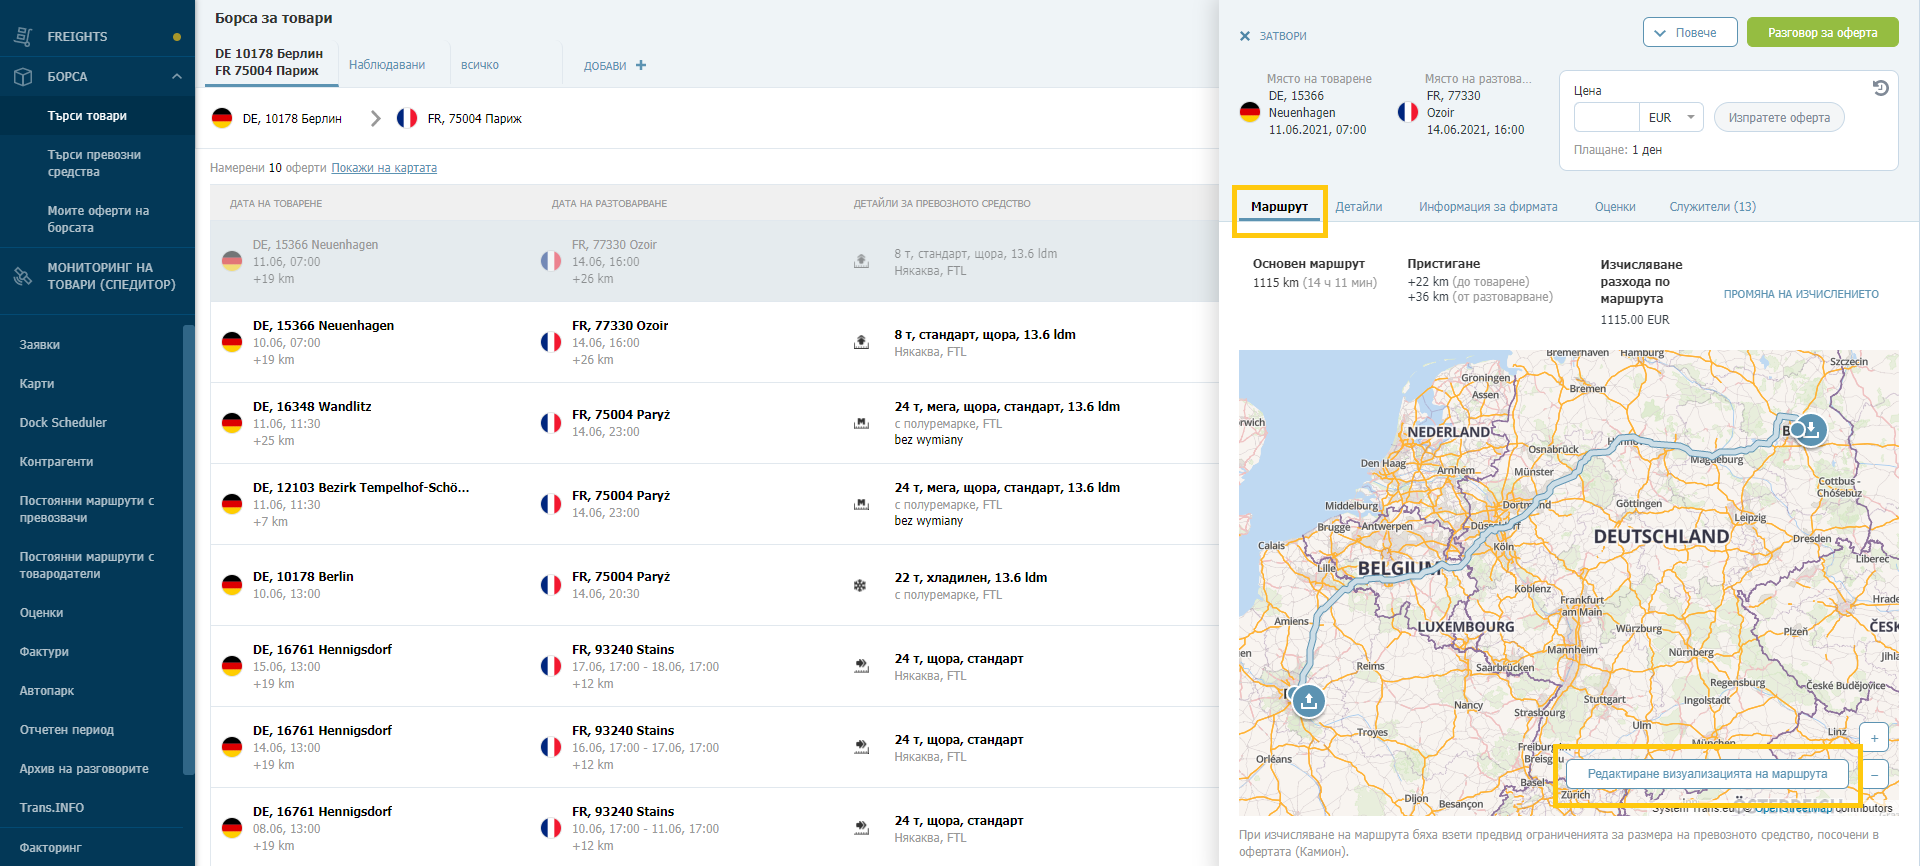Click French flag on Berlin 10178 row
The height and width of the screenshot is (866, 1920).
pyautogui.click(x=551, y=585)
